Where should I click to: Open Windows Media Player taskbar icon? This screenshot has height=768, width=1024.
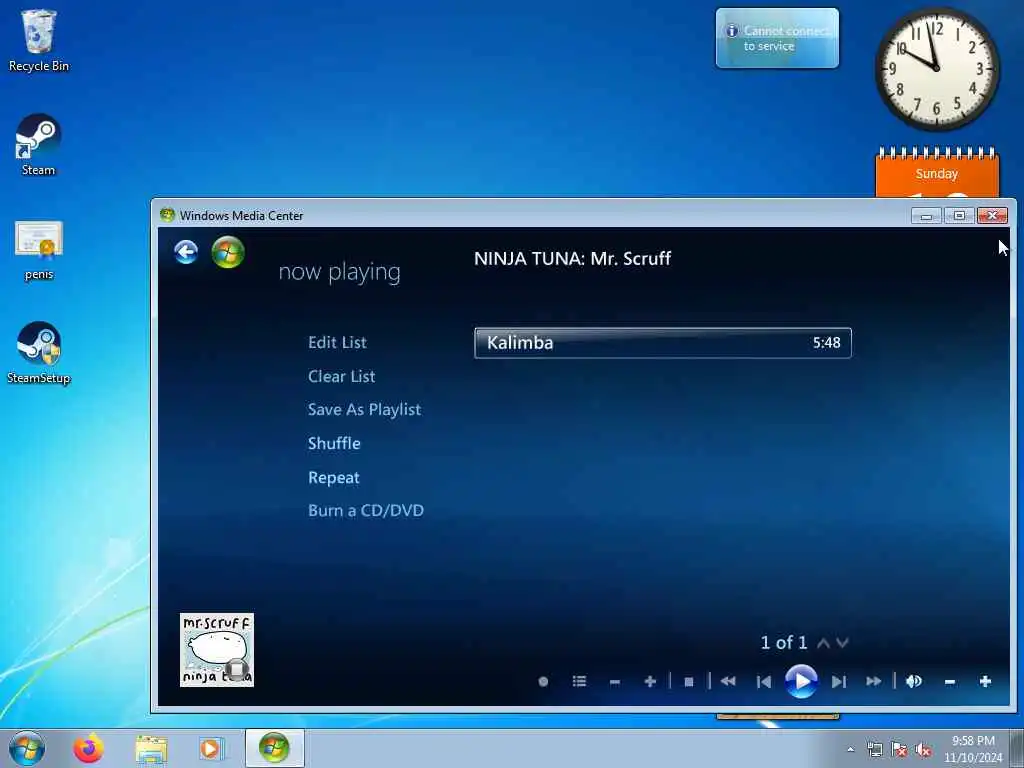[x=211, y=749]
